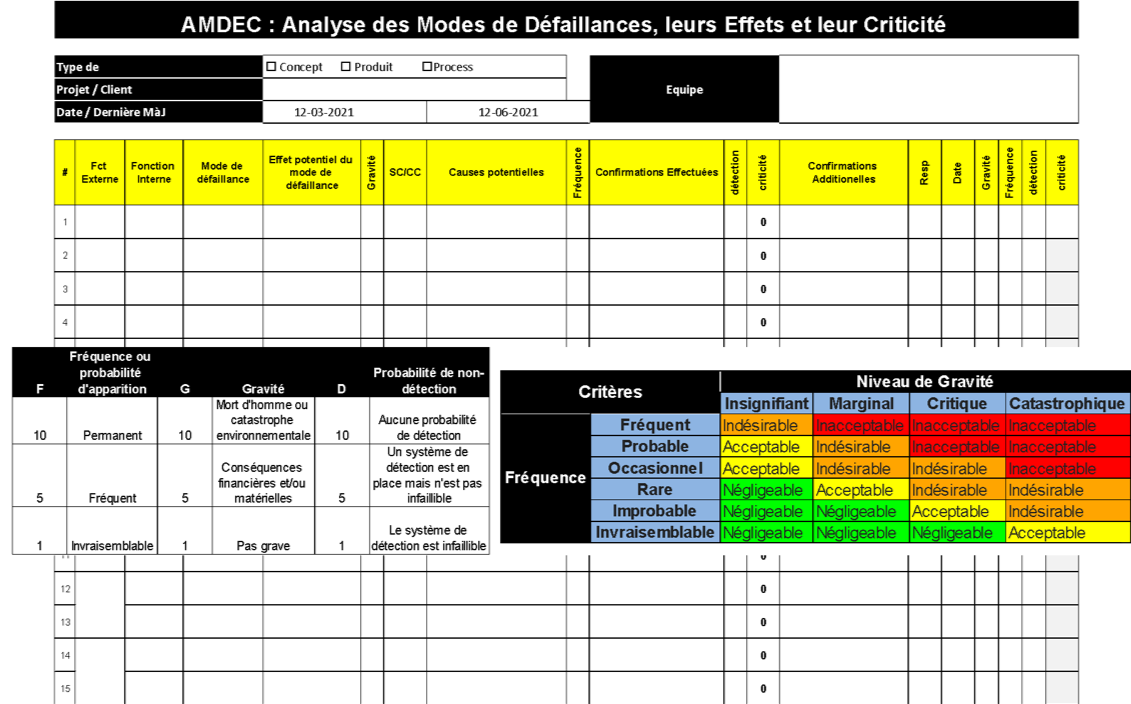Click the '#' column header
This screenshot has height=704, width=1131.
point(65,172)
